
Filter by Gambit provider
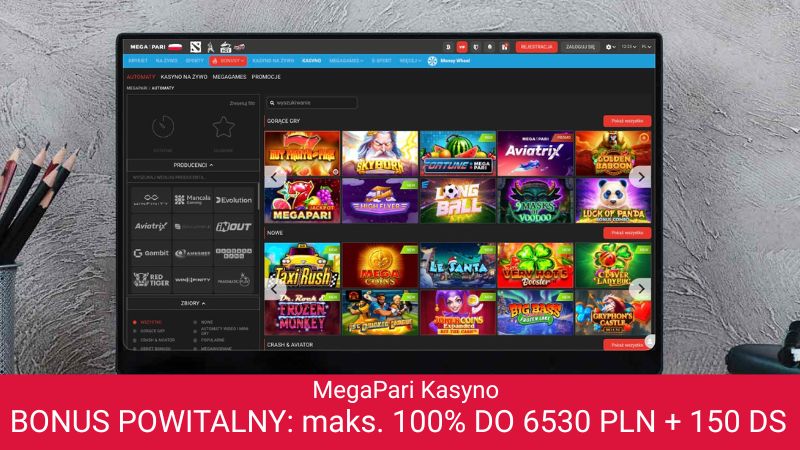click(x=151, y=253)
